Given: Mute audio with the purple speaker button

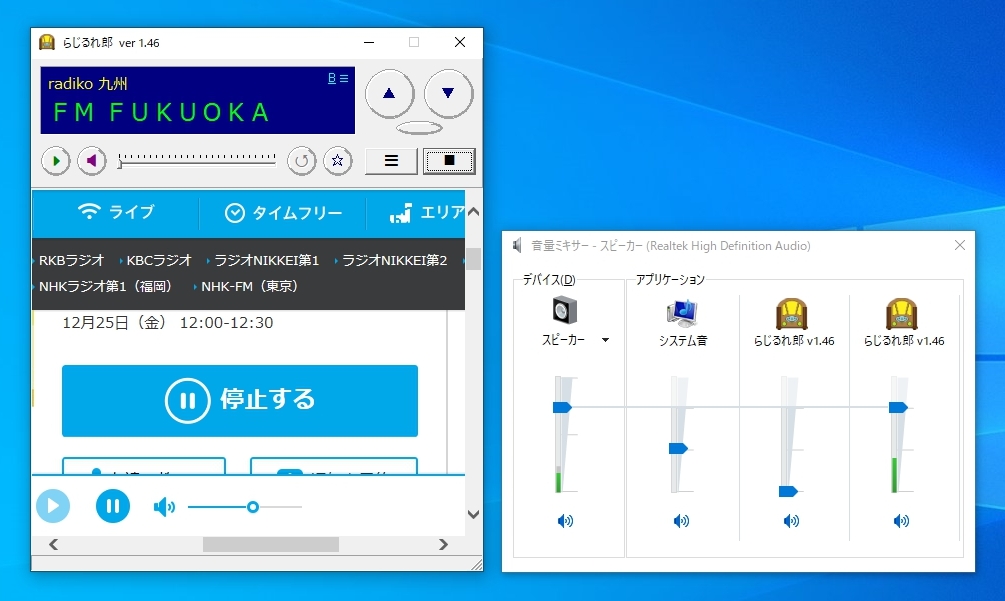Looking at the screenshot, I should tap(92, 161).
